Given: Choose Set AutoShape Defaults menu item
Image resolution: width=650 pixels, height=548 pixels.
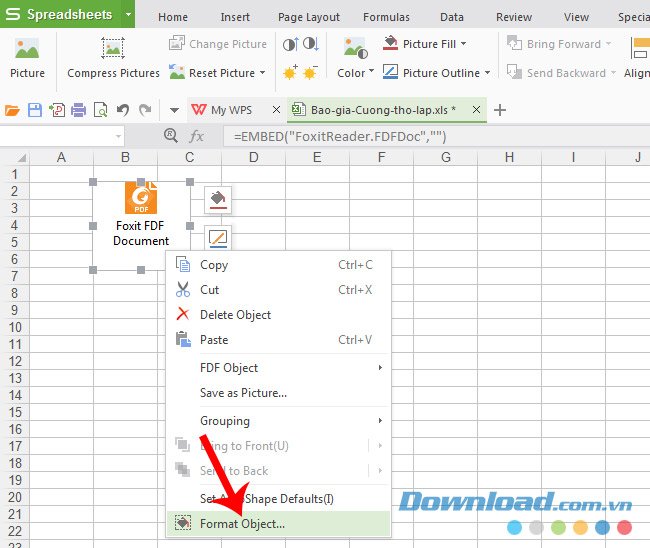Looking at the screenshot, I should [x=278, y=499].
